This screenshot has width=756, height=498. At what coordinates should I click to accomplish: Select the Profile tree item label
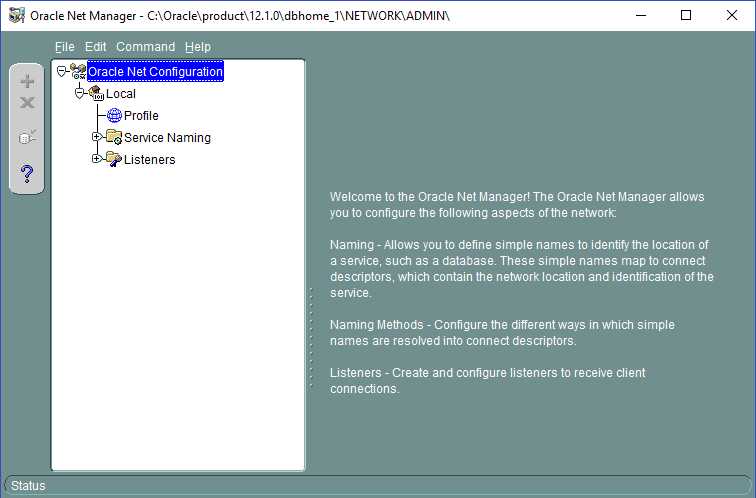[x=141, y=116]
